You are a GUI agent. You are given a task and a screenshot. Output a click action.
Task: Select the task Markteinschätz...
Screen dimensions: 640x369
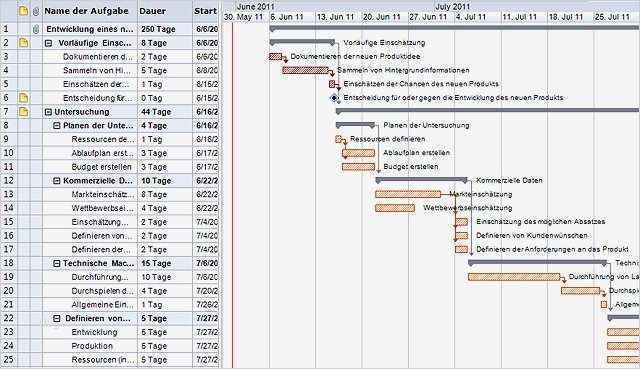102,194
